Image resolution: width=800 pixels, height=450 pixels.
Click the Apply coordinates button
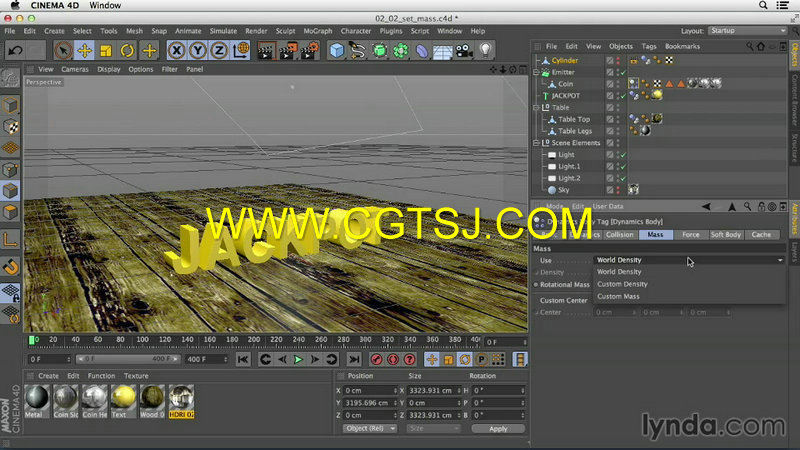click(x=498, y=429)
